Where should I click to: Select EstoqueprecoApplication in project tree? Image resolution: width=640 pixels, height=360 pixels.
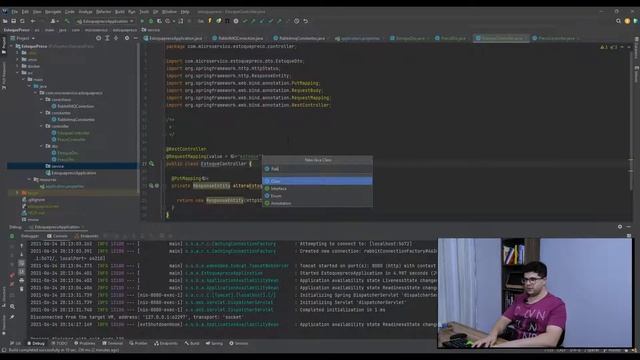coord(71,173)
